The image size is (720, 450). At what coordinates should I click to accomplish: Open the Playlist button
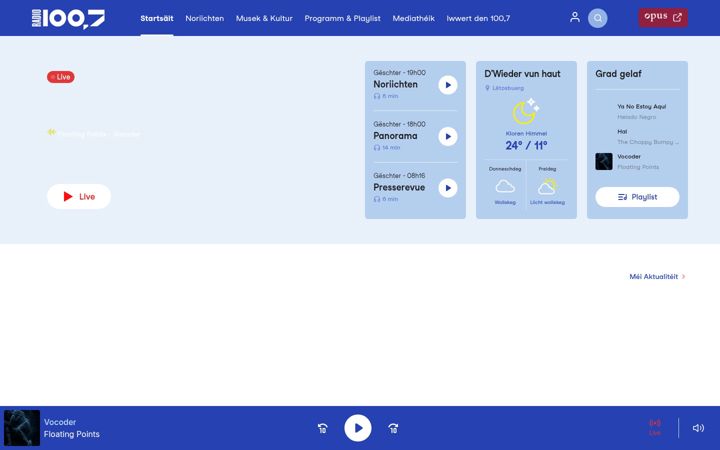[x=637, y=197]
